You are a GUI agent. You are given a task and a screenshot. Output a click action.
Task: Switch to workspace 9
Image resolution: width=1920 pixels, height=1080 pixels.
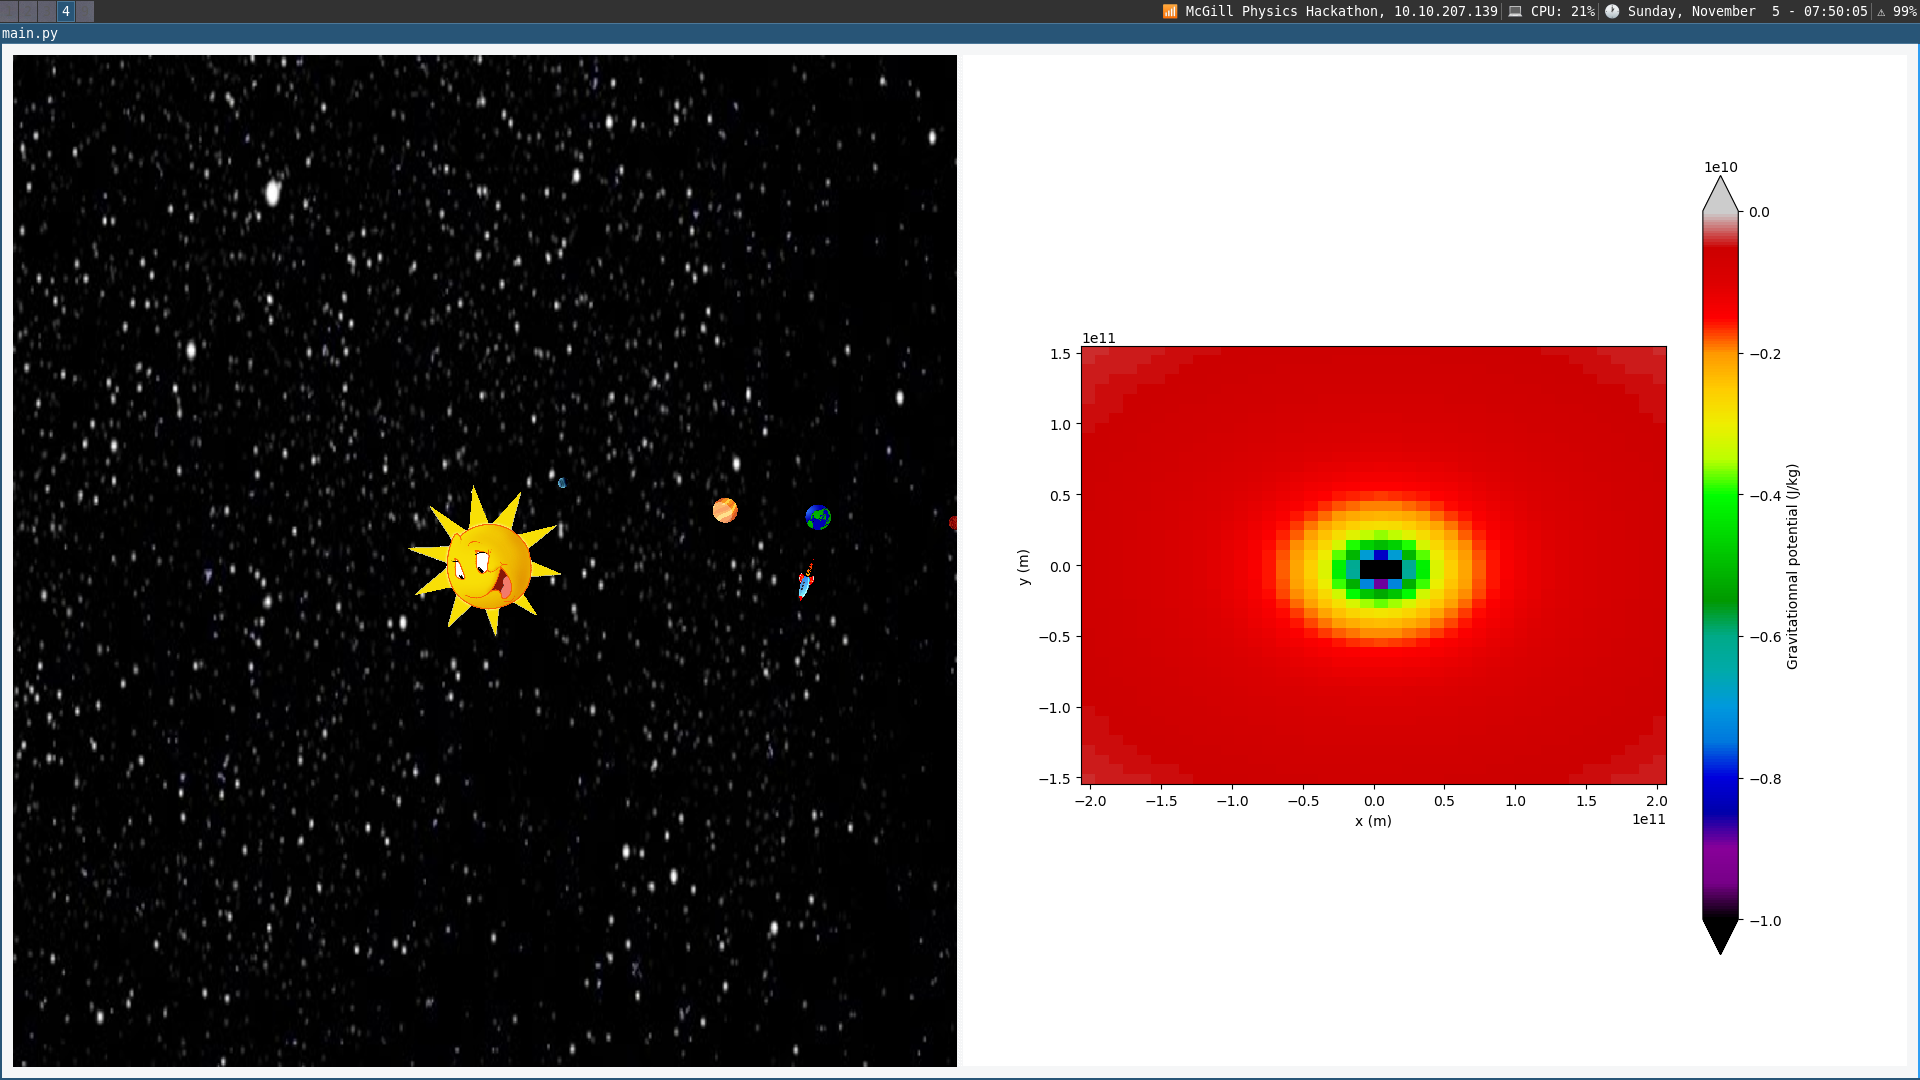tap(85, 11)
